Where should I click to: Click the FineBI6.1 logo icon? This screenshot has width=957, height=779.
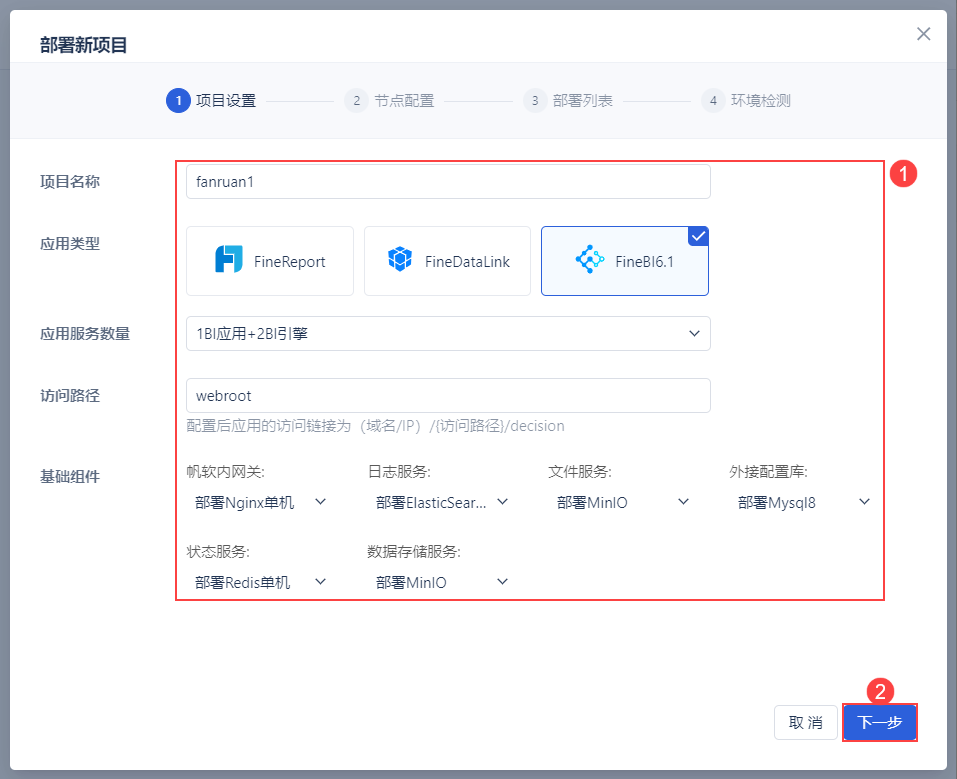click(x=590, y=259)
